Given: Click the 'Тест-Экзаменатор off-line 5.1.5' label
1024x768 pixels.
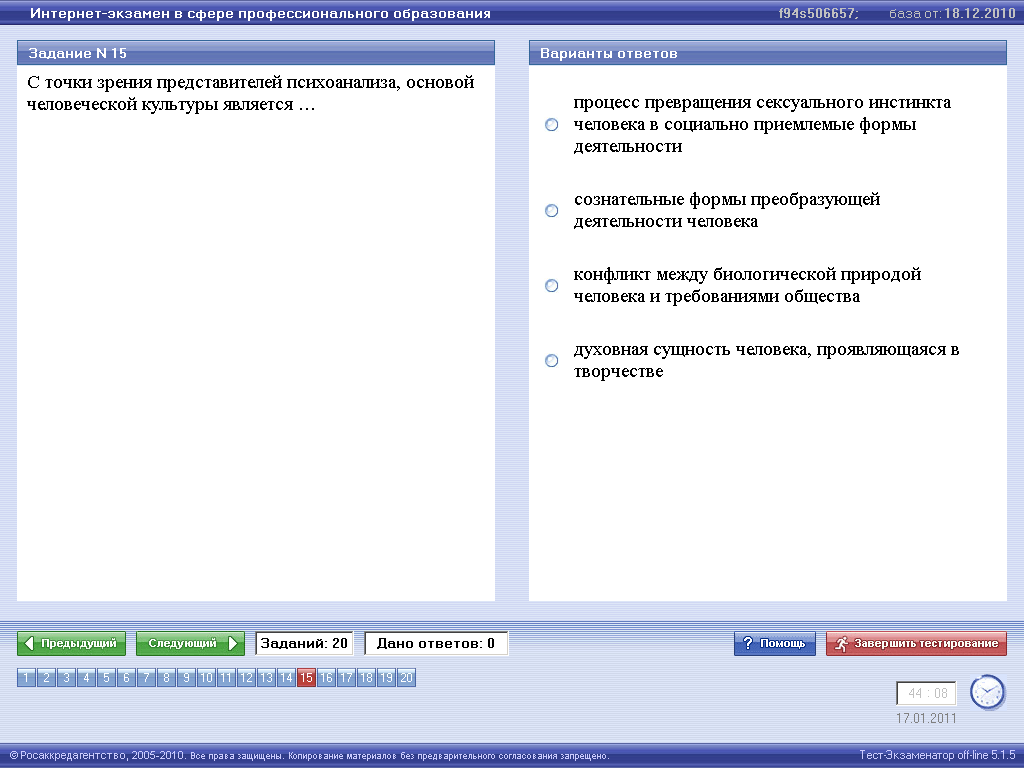Looking at the screenshot, I should (x=937, y=754).
